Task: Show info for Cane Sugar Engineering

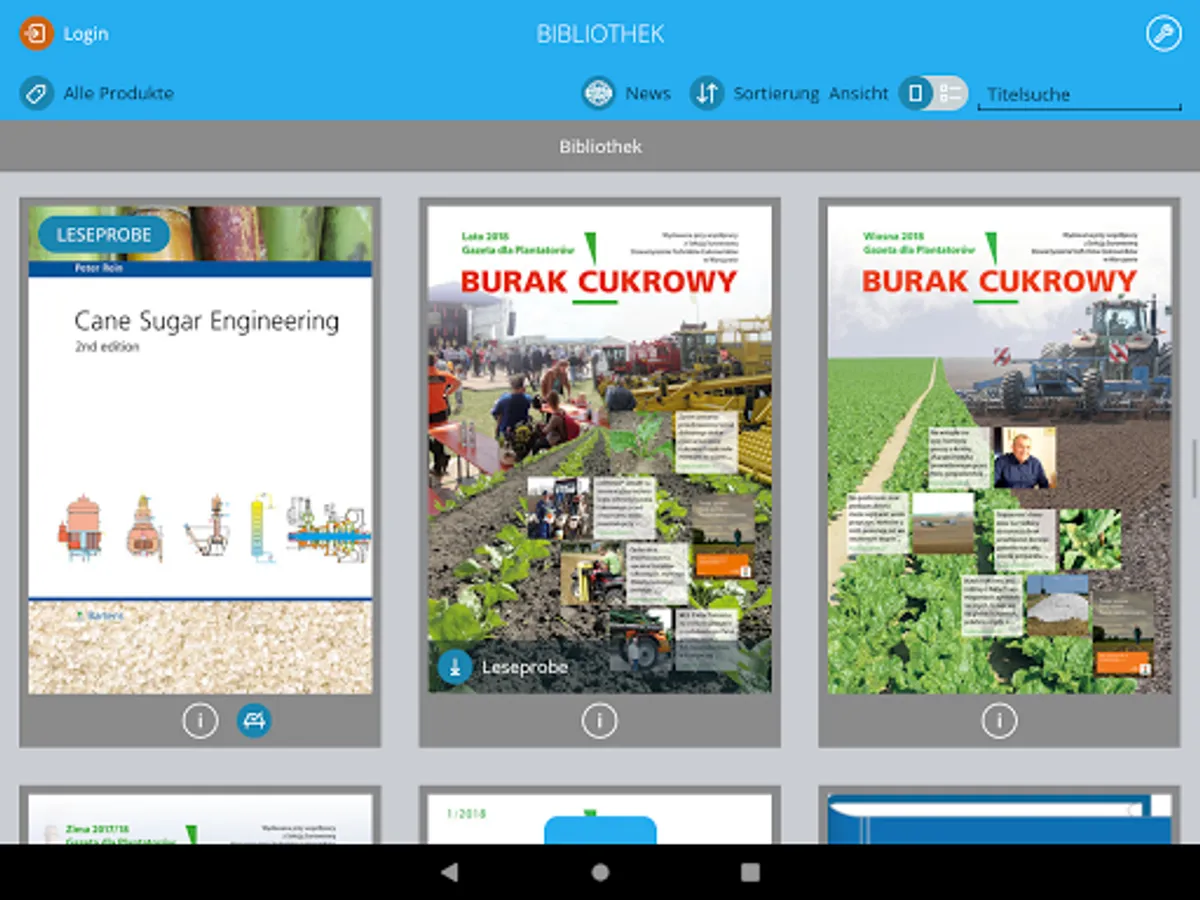Action: click(x=200, y=721)
